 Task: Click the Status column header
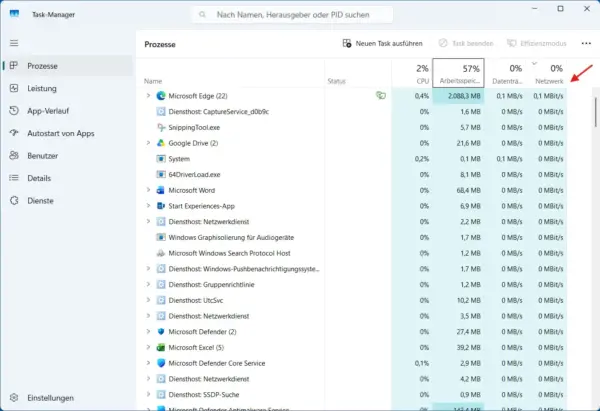[358, 73]
